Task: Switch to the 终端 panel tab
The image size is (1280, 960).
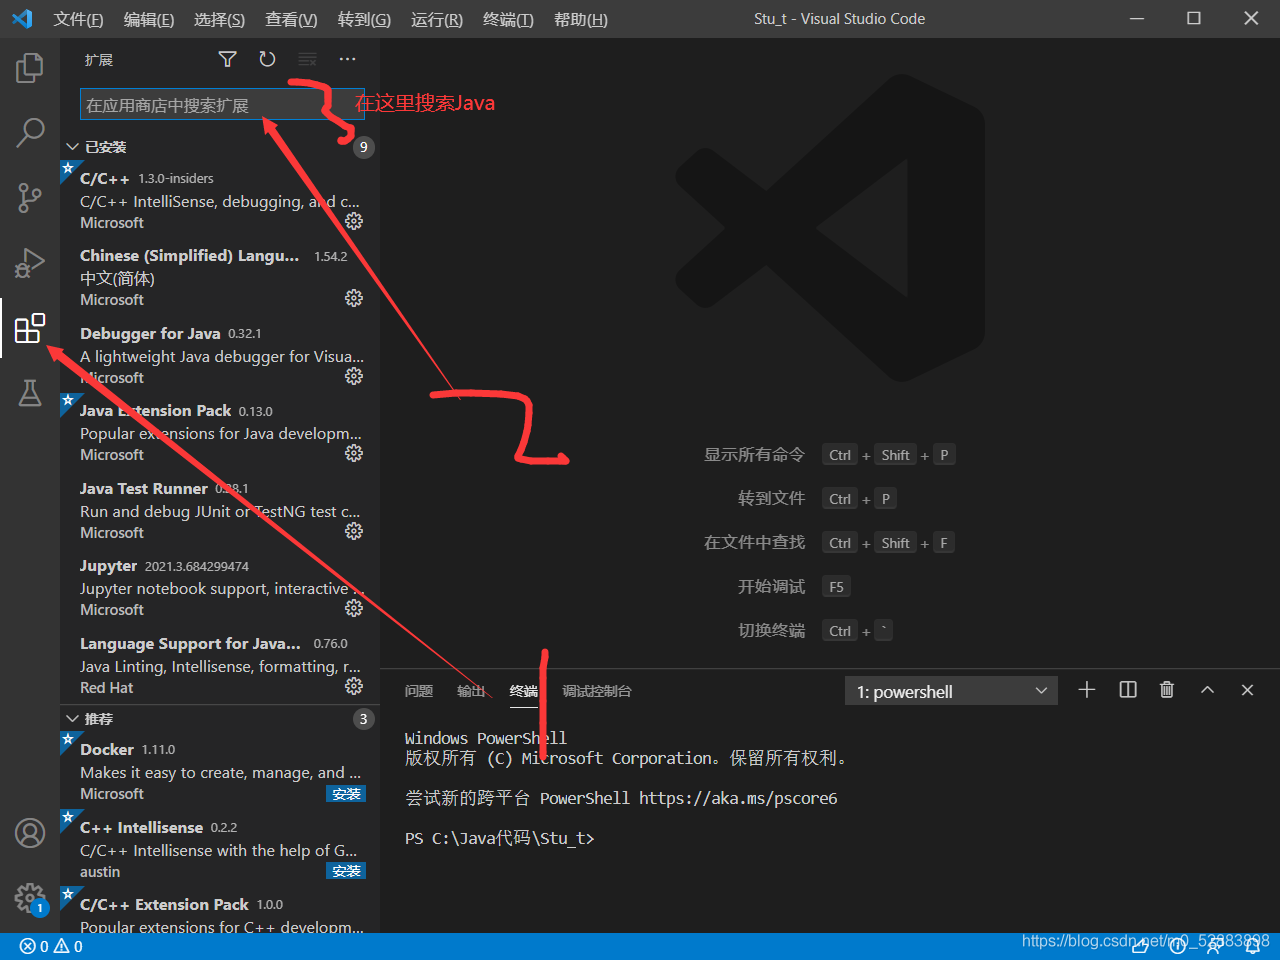Action: click(524, 691)
